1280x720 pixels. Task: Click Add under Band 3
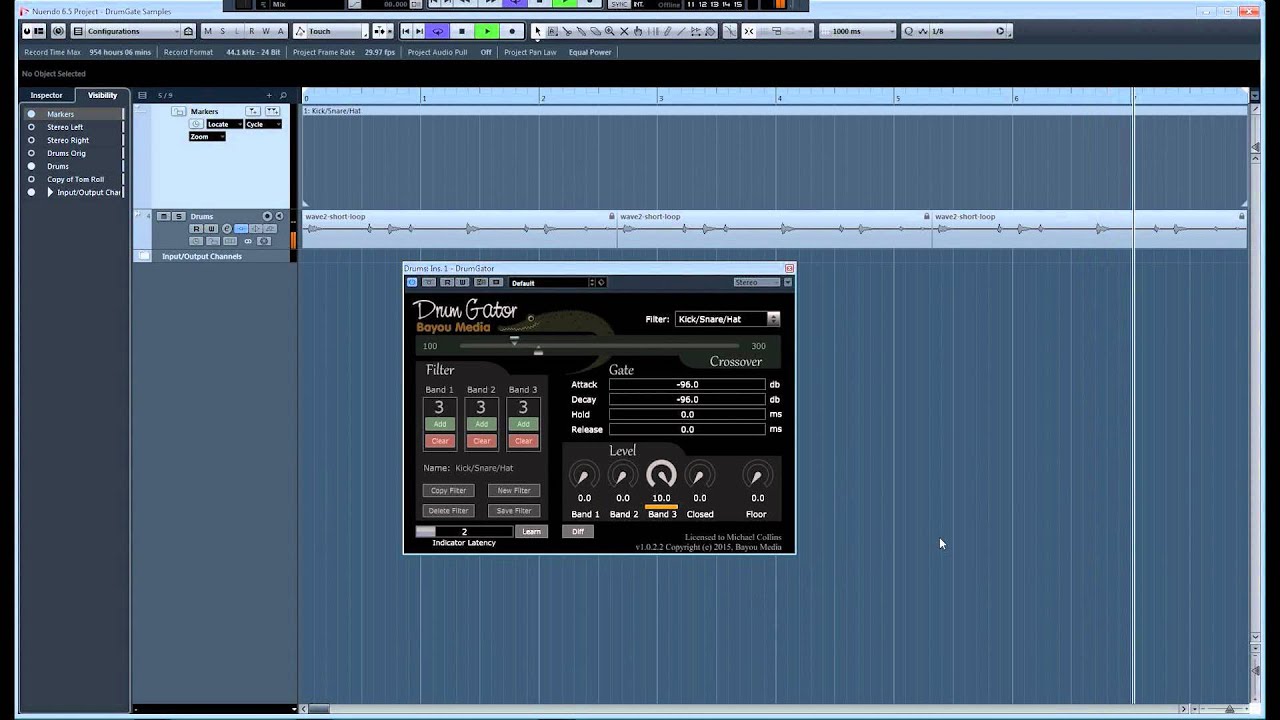point(523,424)
